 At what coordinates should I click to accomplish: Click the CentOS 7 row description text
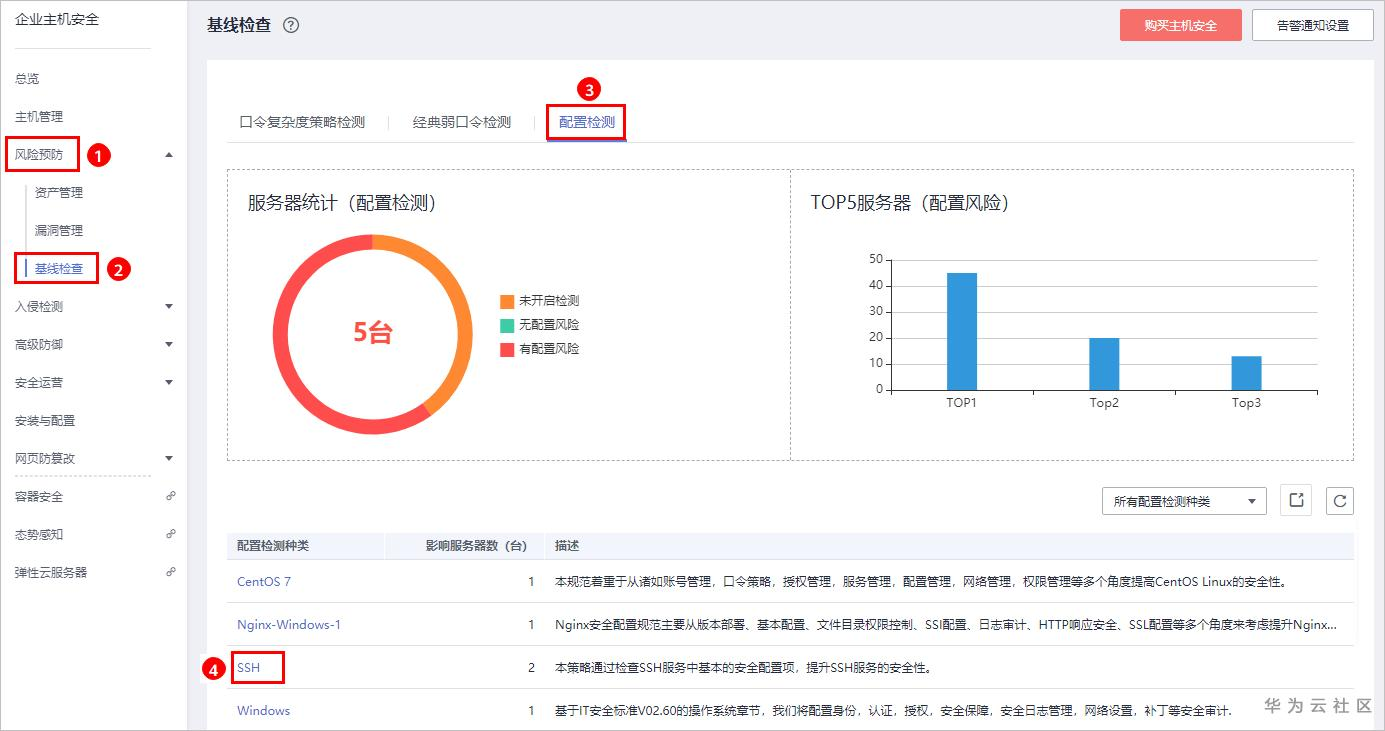(x=920, y=582)
